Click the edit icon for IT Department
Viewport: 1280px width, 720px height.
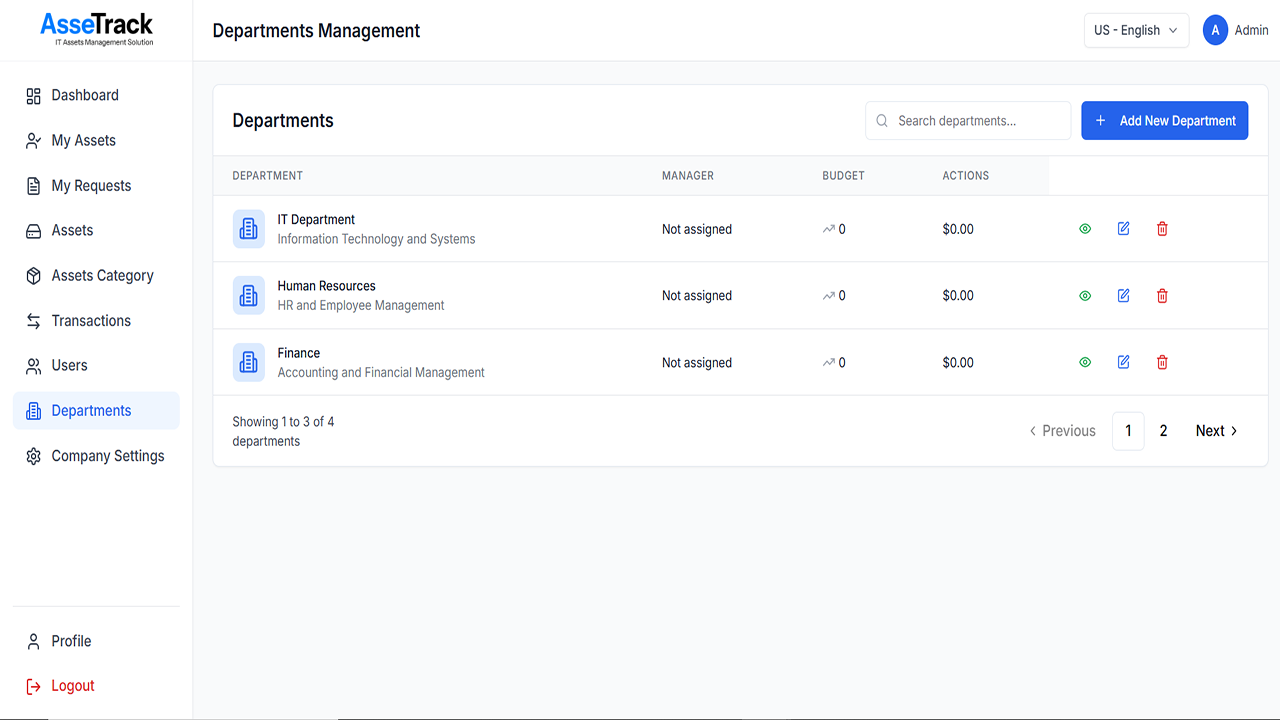(1124, 229)
